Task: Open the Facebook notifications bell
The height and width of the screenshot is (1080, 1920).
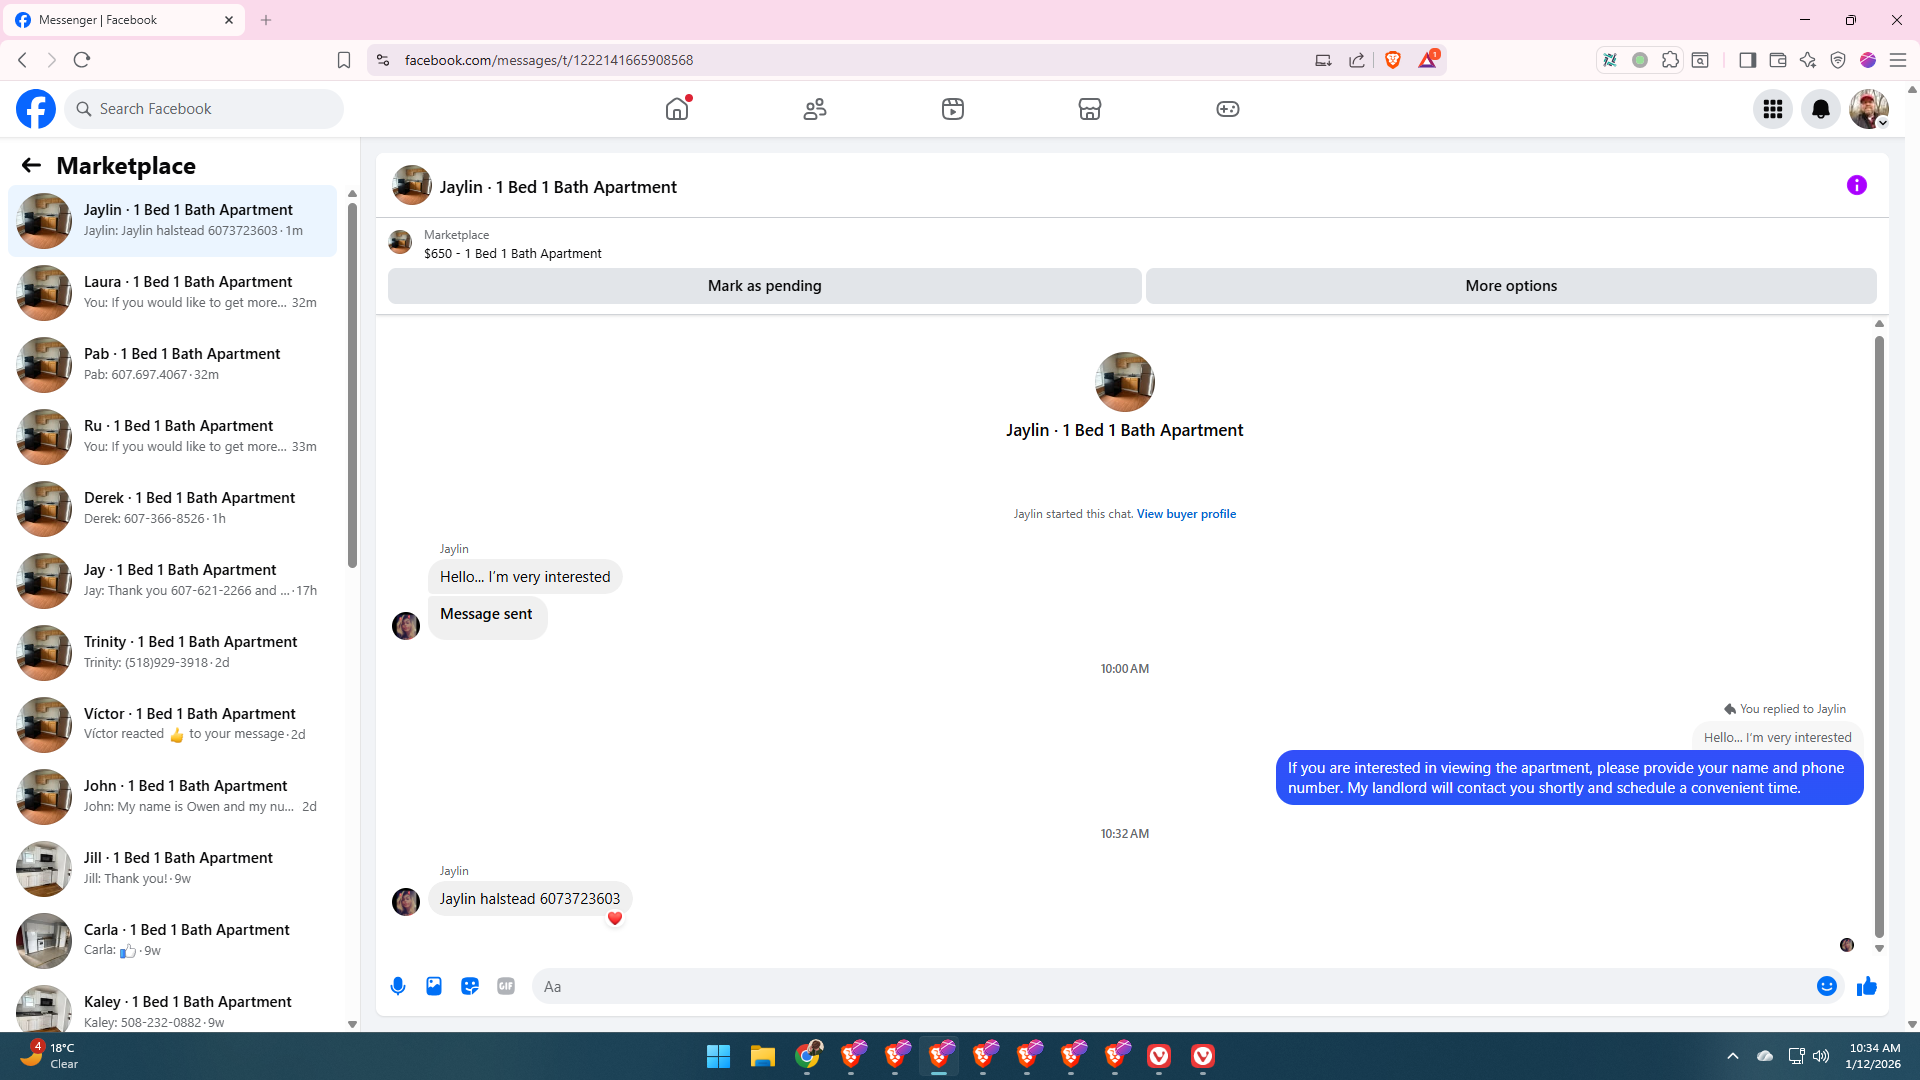Action: pos(1820,109)
